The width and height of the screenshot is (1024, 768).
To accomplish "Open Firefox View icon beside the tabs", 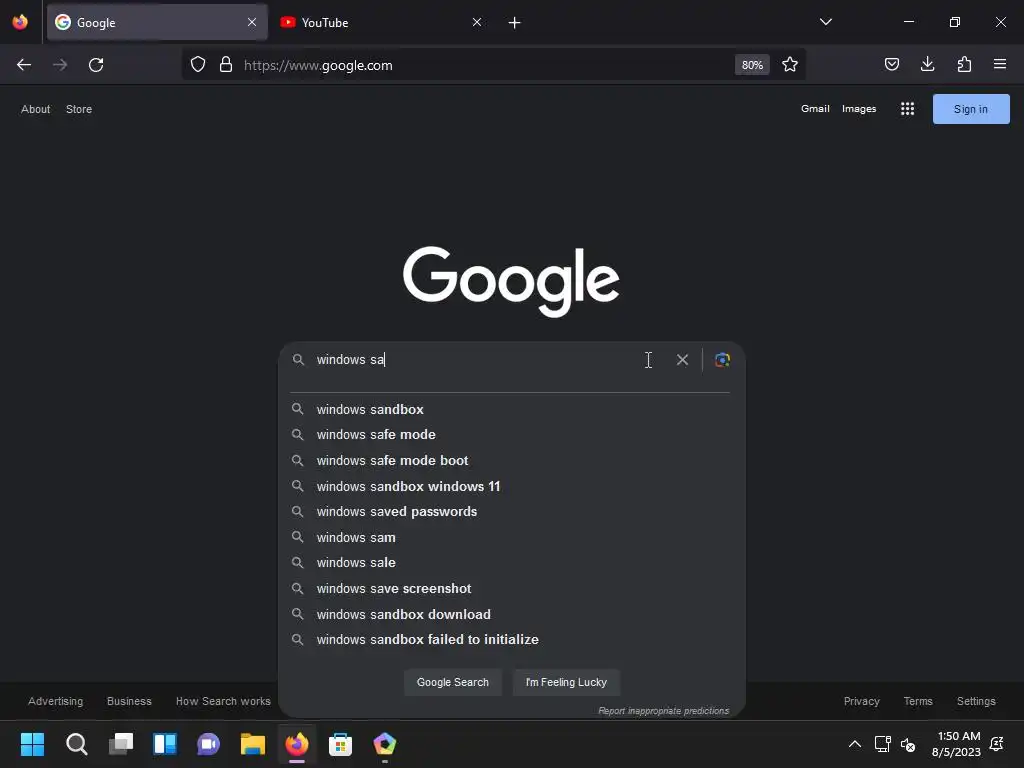I will point(20,22).
